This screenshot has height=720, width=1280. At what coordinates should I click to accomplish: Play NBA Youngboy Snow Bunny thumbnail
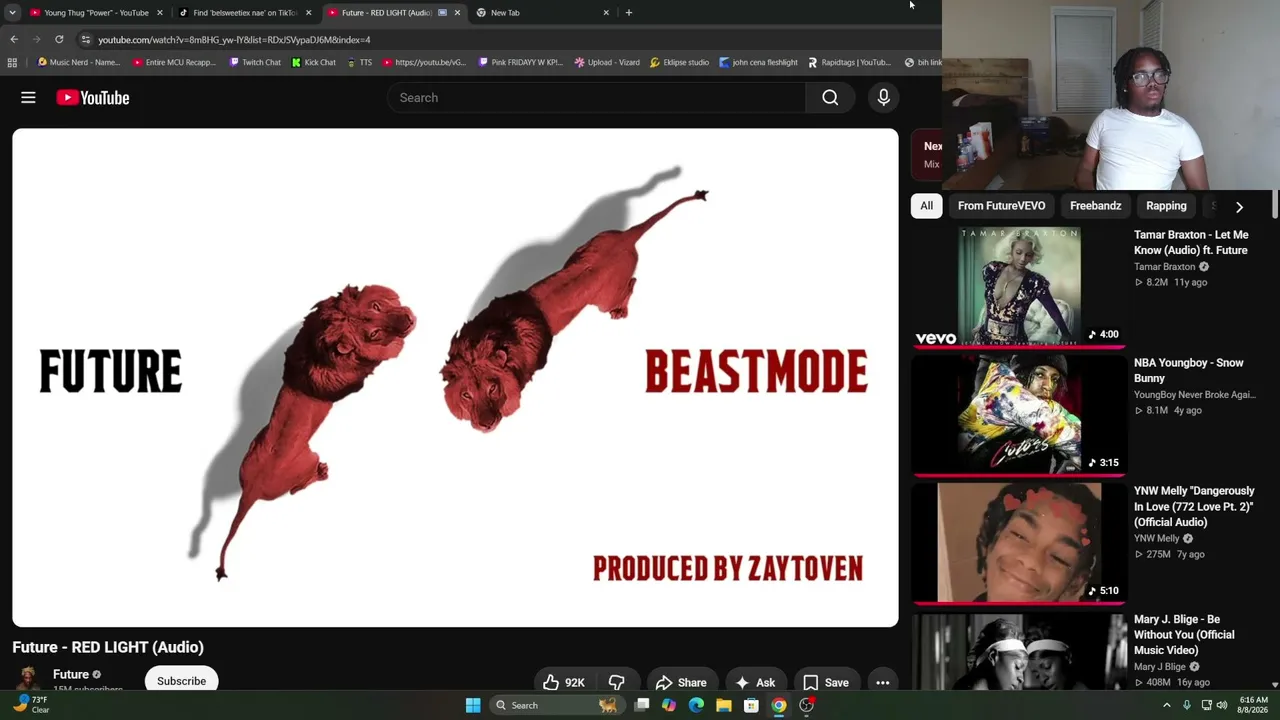[x=1019, y=415]
